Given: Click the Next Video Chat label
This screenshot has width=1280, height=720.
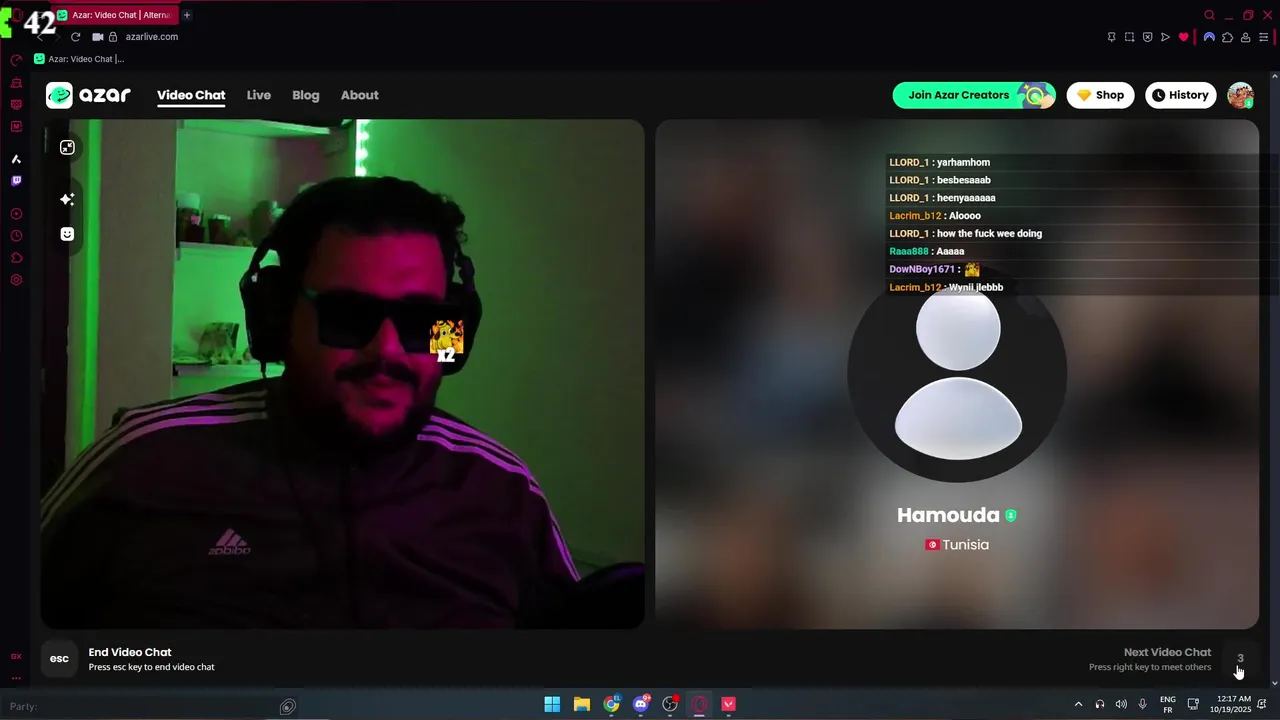Looking at the screenshot, I should coord(1167,652).
